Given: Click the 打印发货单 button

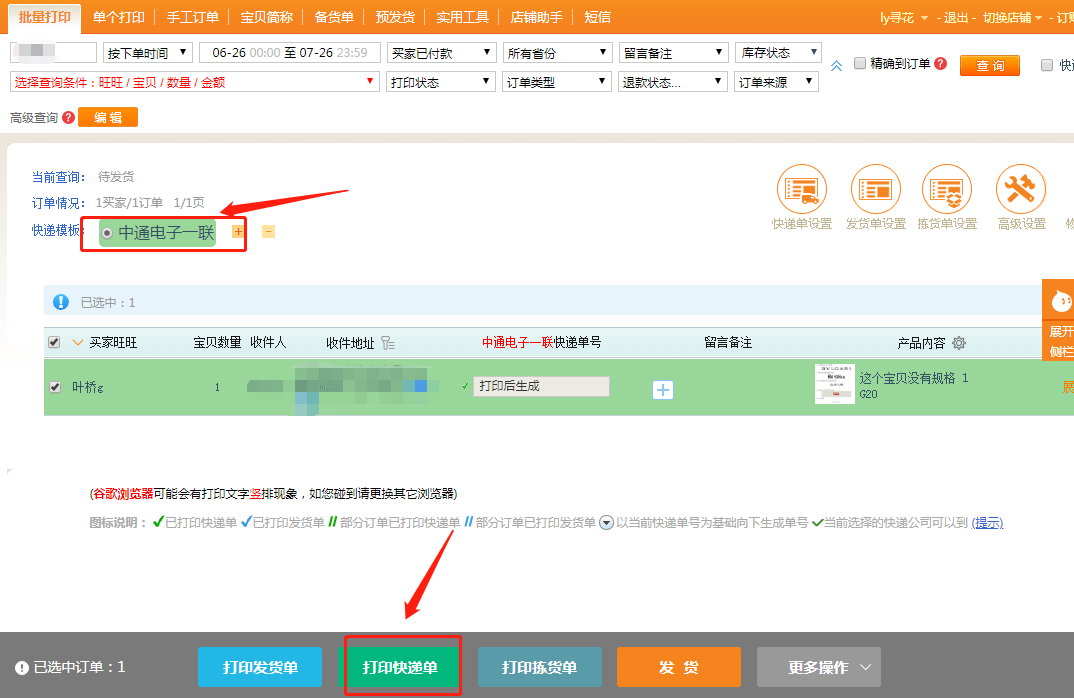Looking at the screenshot, I should [x=260, y=667].
